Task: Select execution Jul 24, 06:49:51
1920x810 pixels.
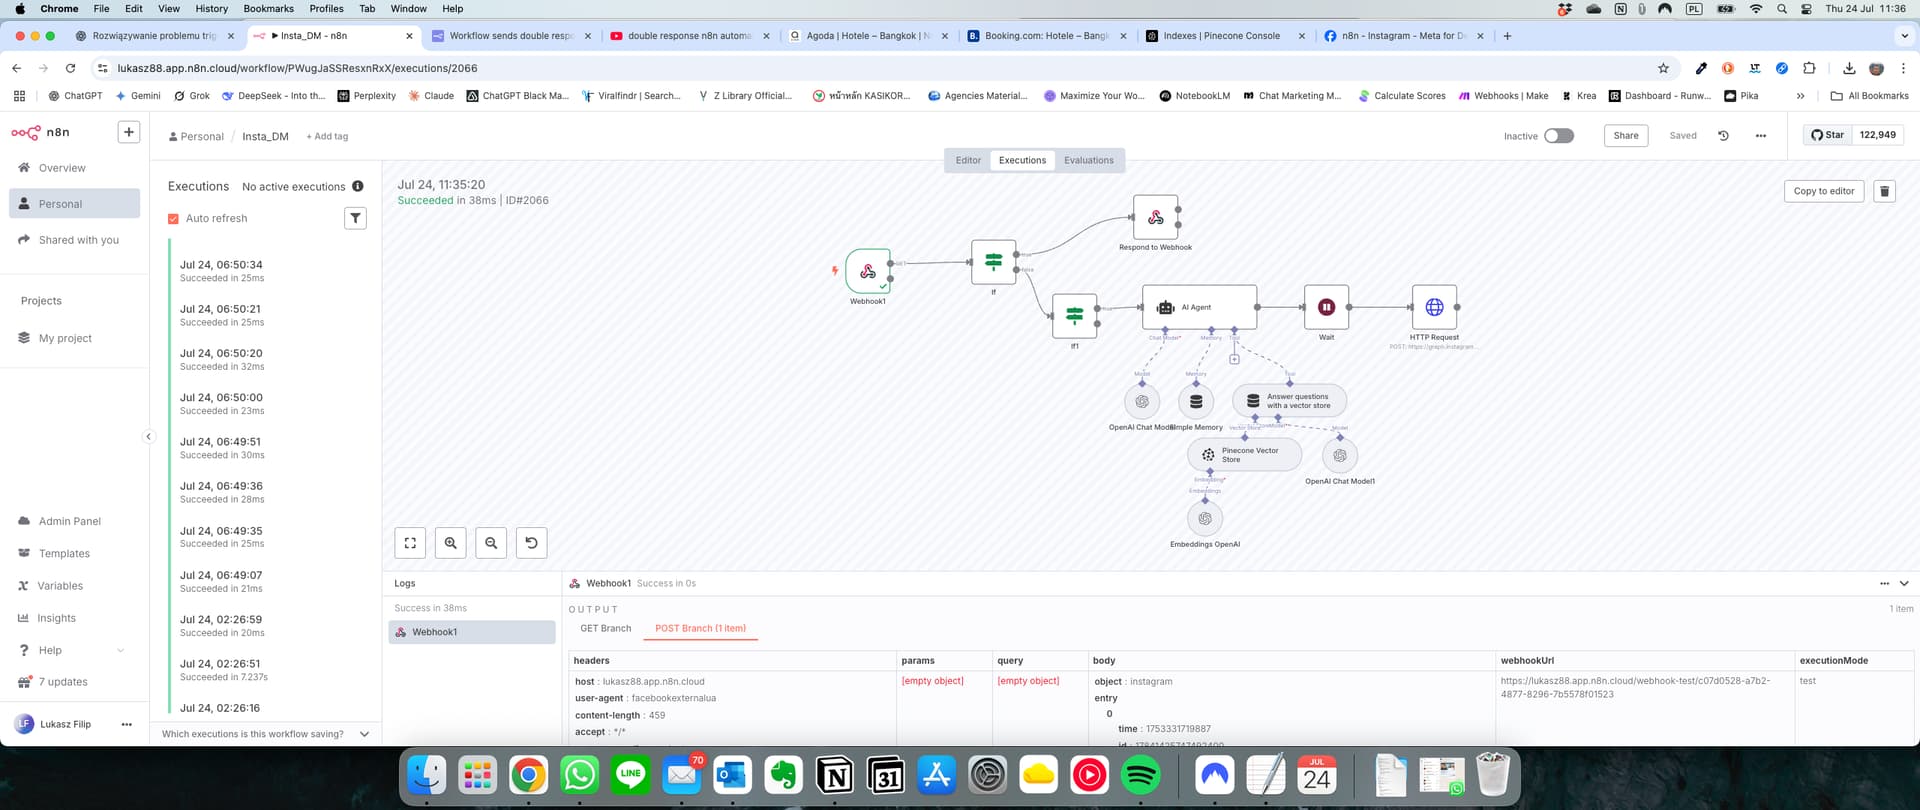Action: pyautogui.click(x=270, y=448)
